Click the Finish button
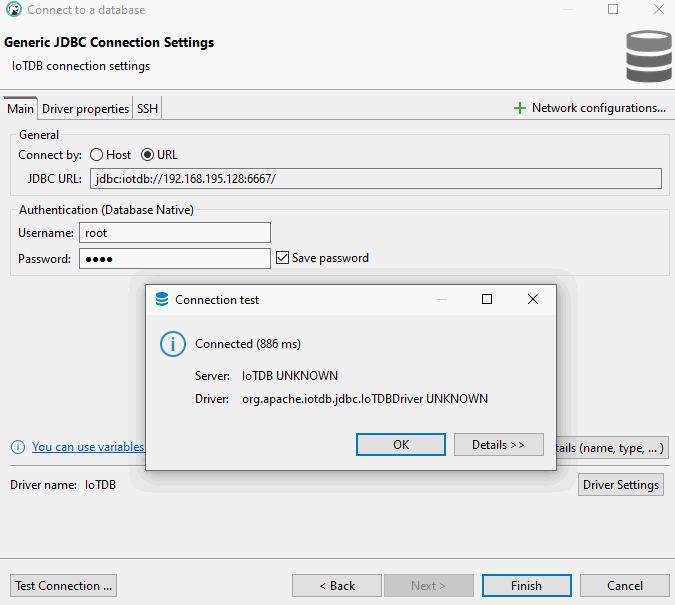This screenshot has height=605, width=675. [526, 586]
